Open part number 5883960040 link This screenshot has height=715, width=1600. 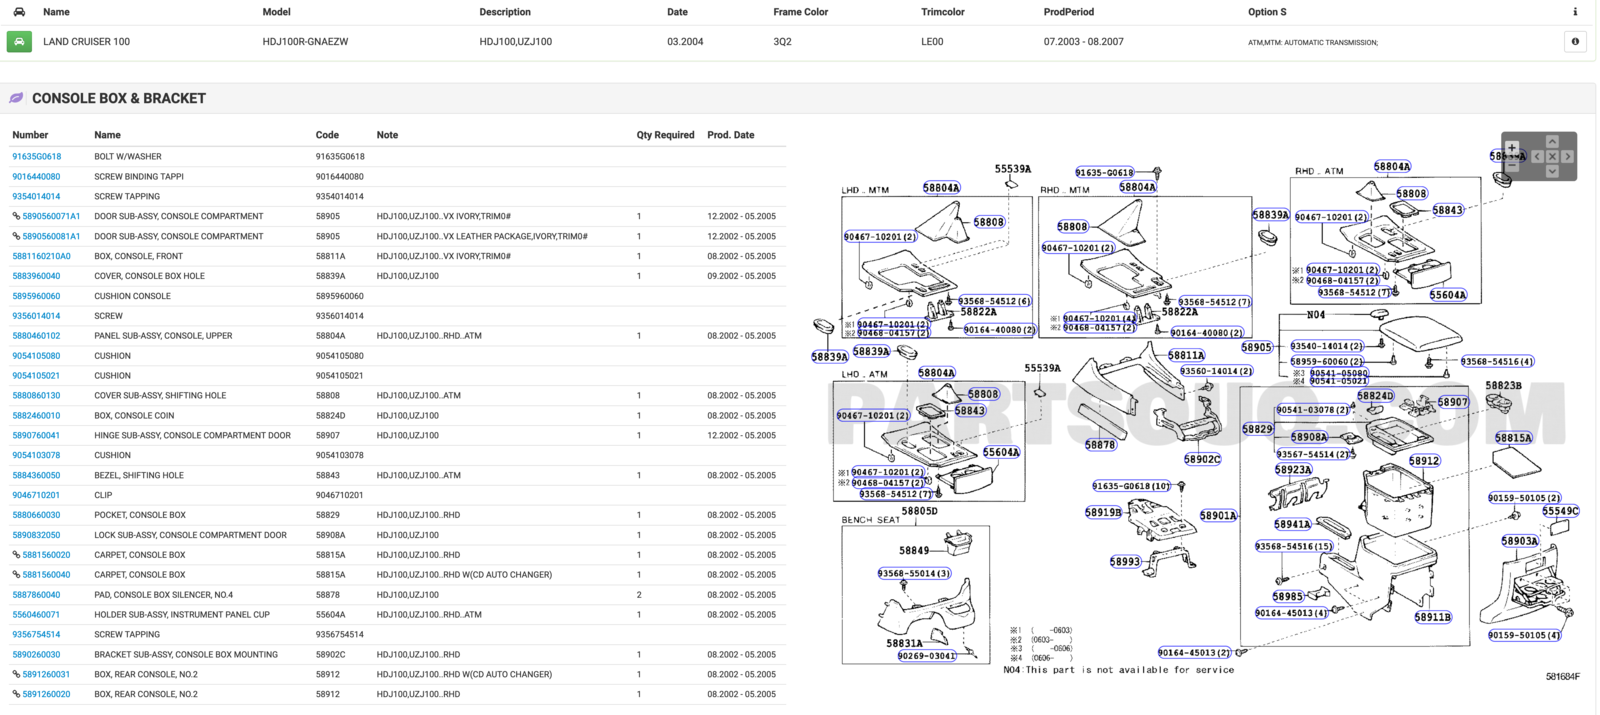coord(36,276)
